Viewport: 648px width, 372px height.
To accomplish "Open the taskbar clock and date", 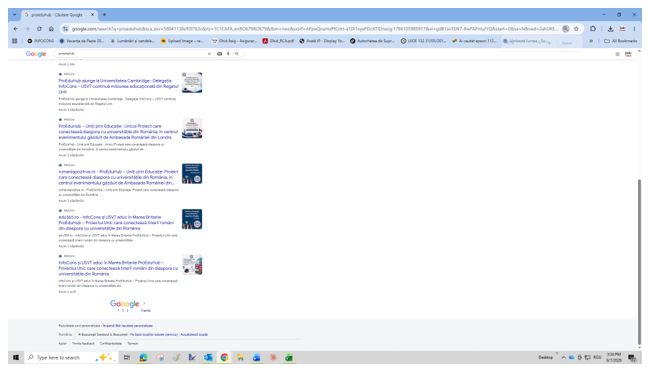I will point(614,358).
